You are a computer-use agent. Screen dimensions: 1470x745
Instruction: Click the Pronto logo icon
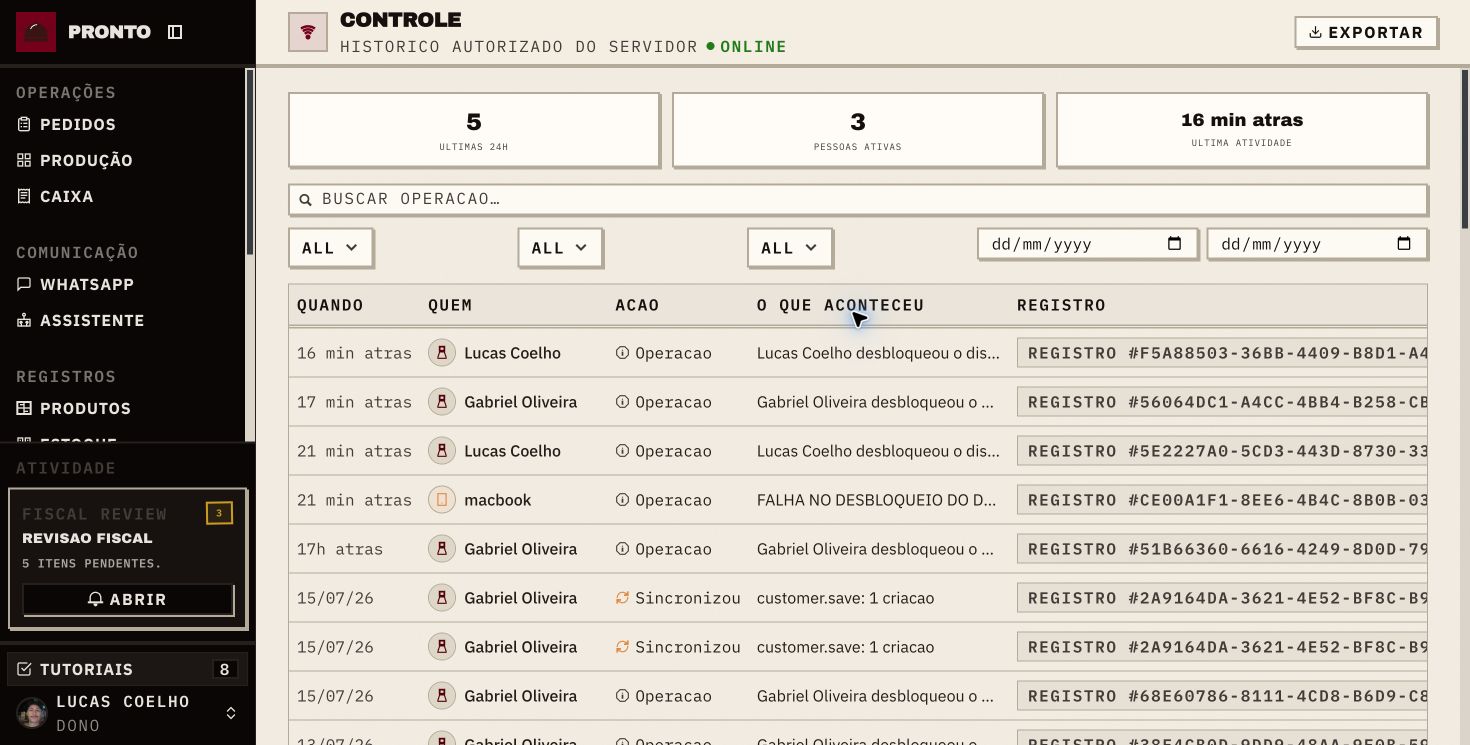pyautogui.click(x=36, y=32)
